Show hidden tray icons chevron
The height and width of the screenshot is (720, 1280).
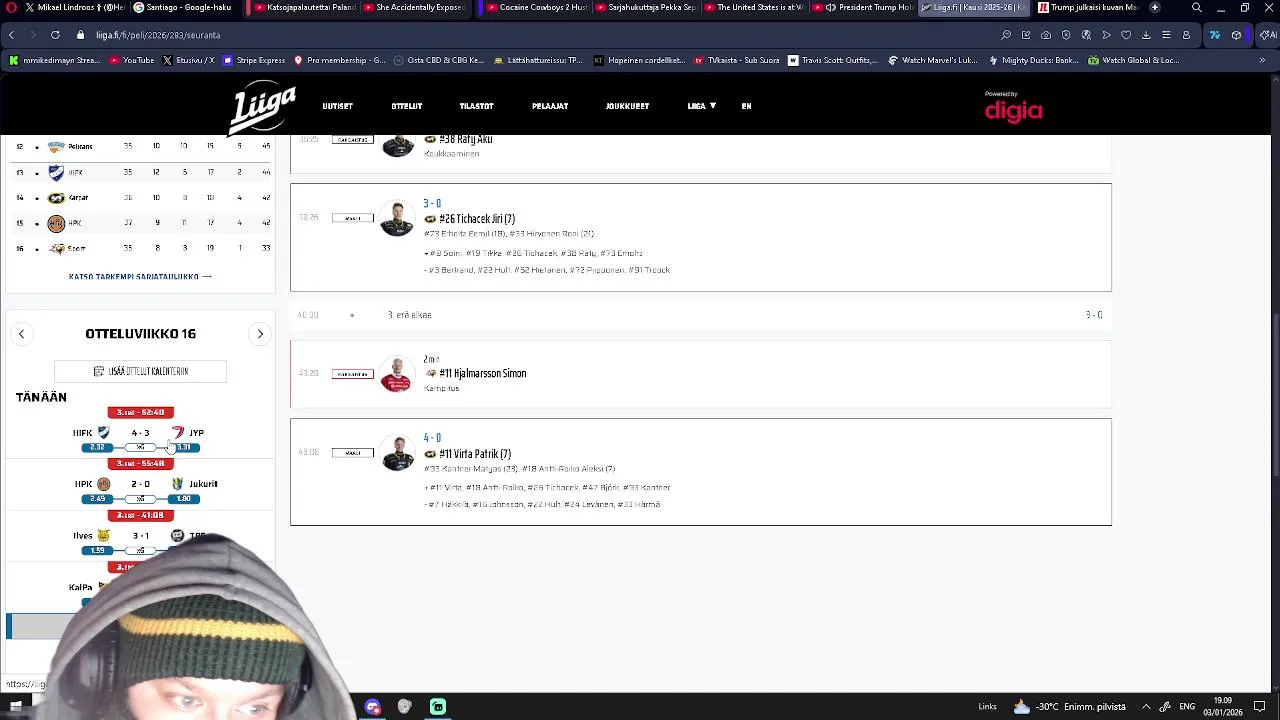coord(1145,707)
